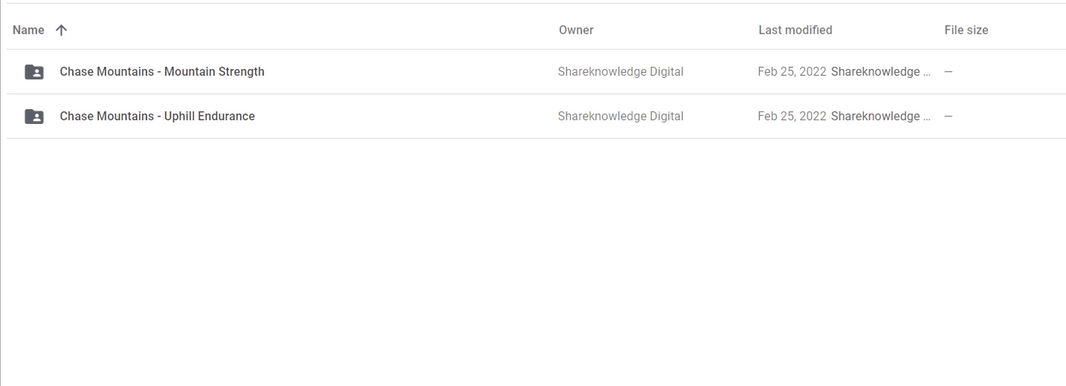Click the File size column header
This screenshot has width=1066, height=386.
point(966,30)
